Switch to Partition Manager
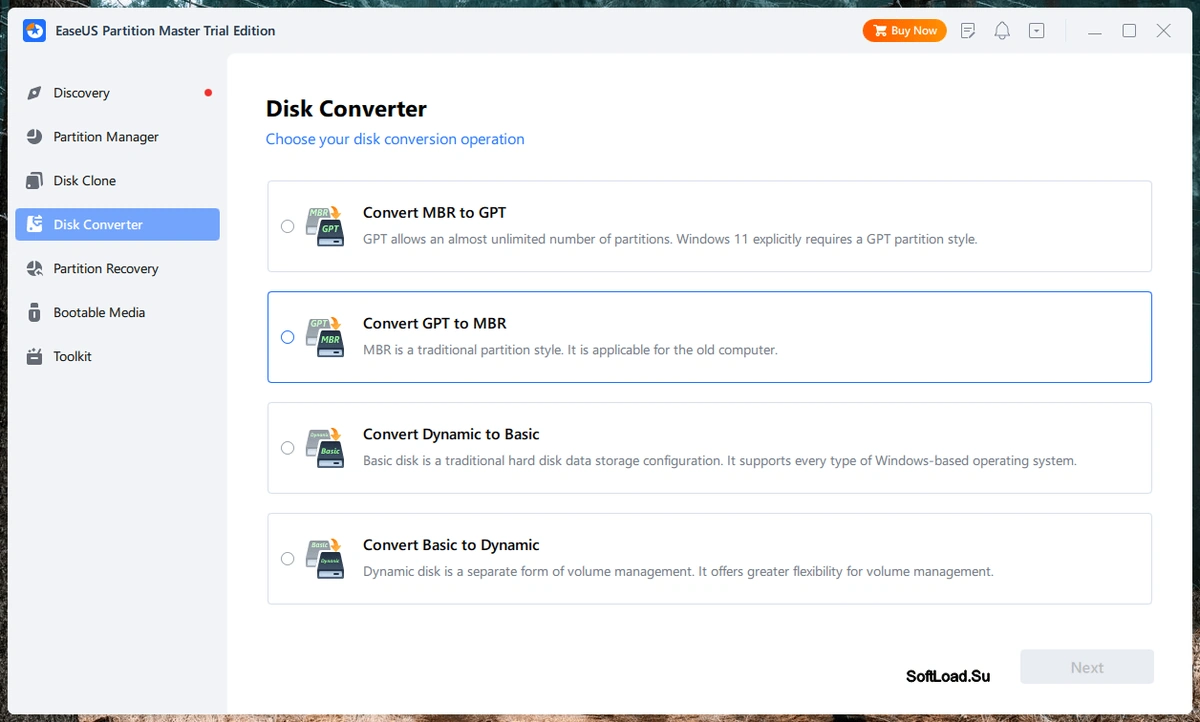 click(118, 137)
